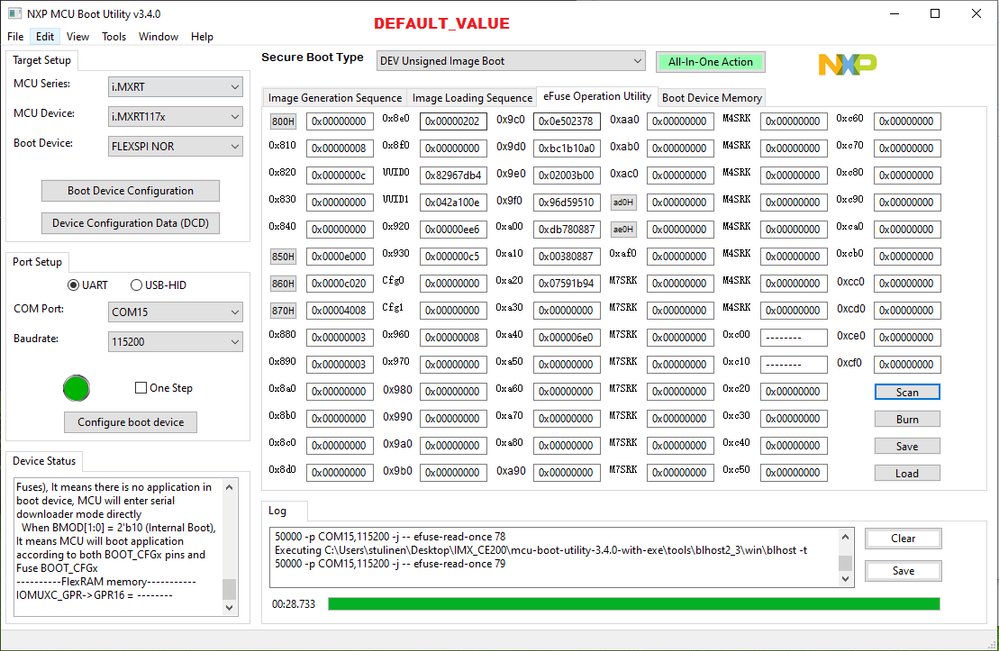Open the COM Port dropdown
Viewport: 999px width, 651px height.
tap(175, 312)
